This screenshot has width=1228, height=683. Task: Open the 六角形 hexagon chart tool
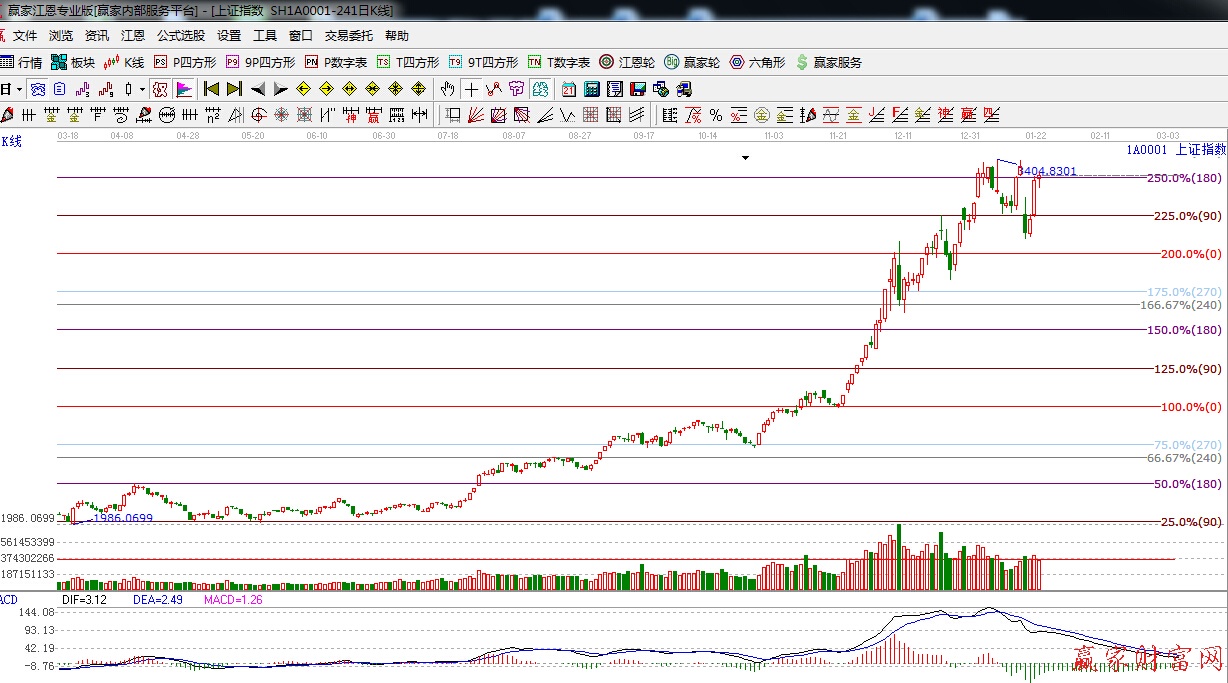[x=758, y=62]
